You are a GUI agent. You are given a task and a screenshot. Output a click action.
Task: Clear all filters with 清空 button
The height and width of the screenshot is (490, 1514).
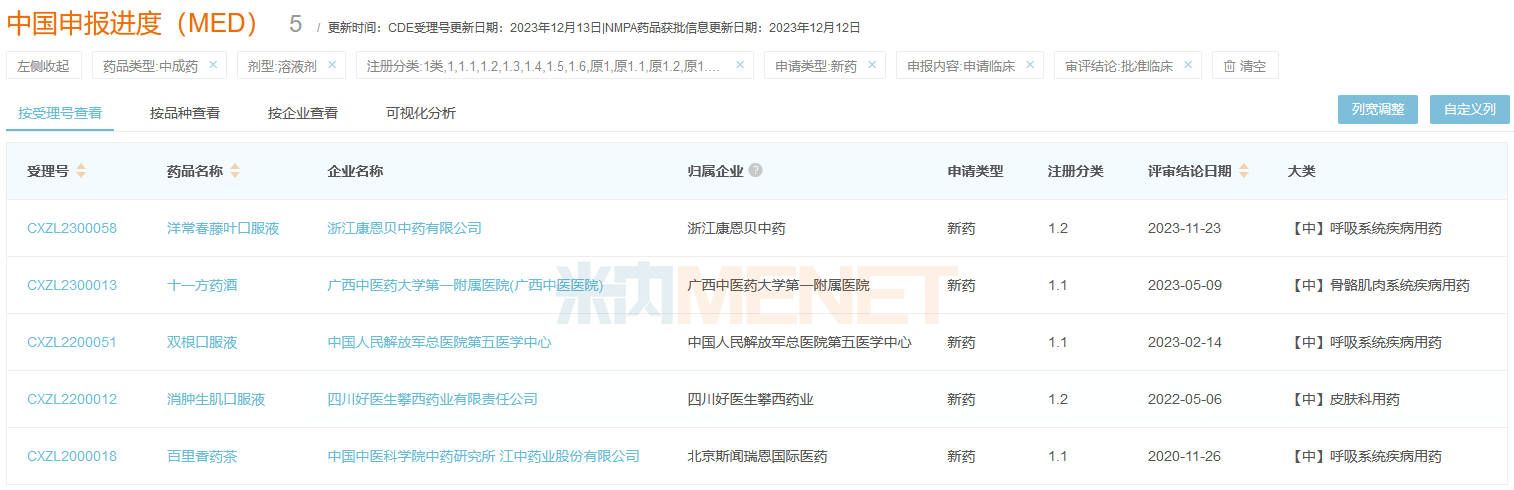click(1245, 66)
